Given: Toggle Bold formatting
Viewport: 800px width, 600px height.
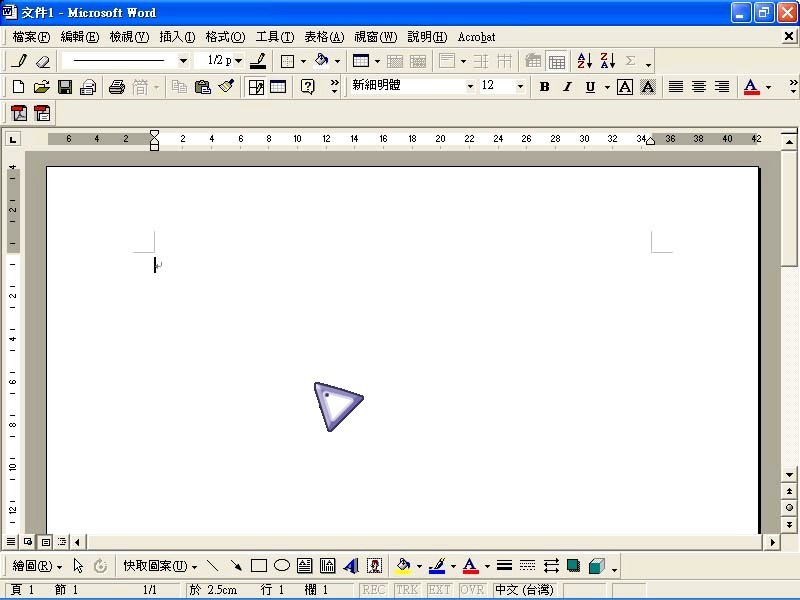Looking at the screenshot, I should pos(544,87).
